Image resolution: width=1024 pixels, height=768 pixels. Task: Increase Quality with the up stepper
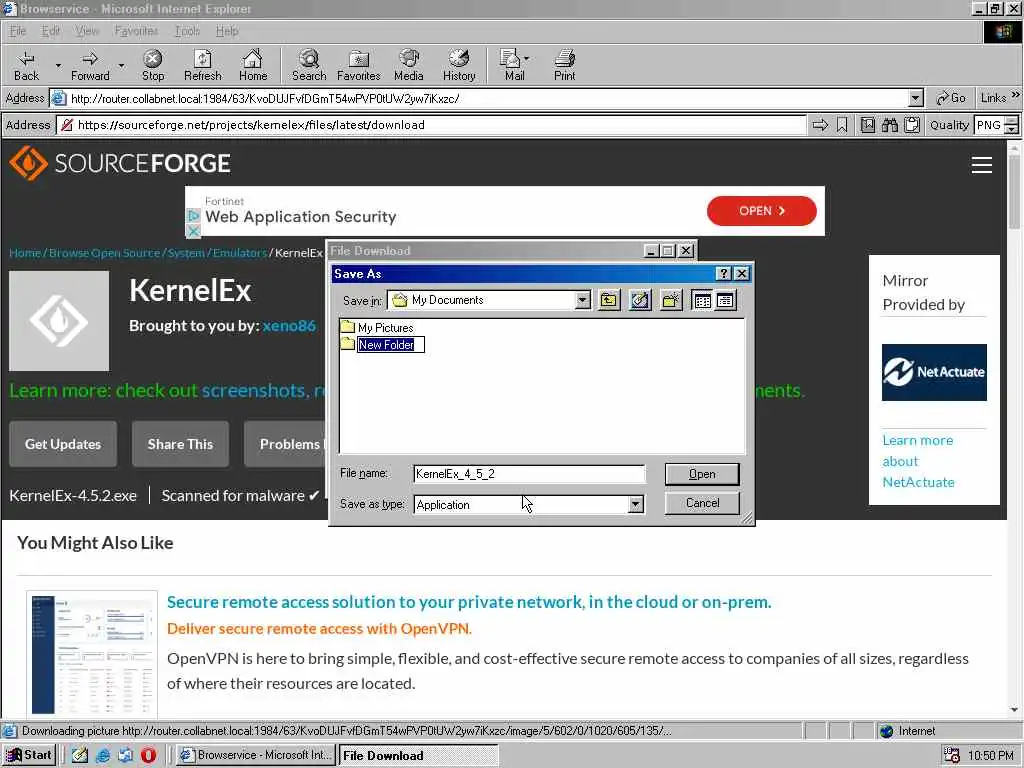coord(1012,120)
